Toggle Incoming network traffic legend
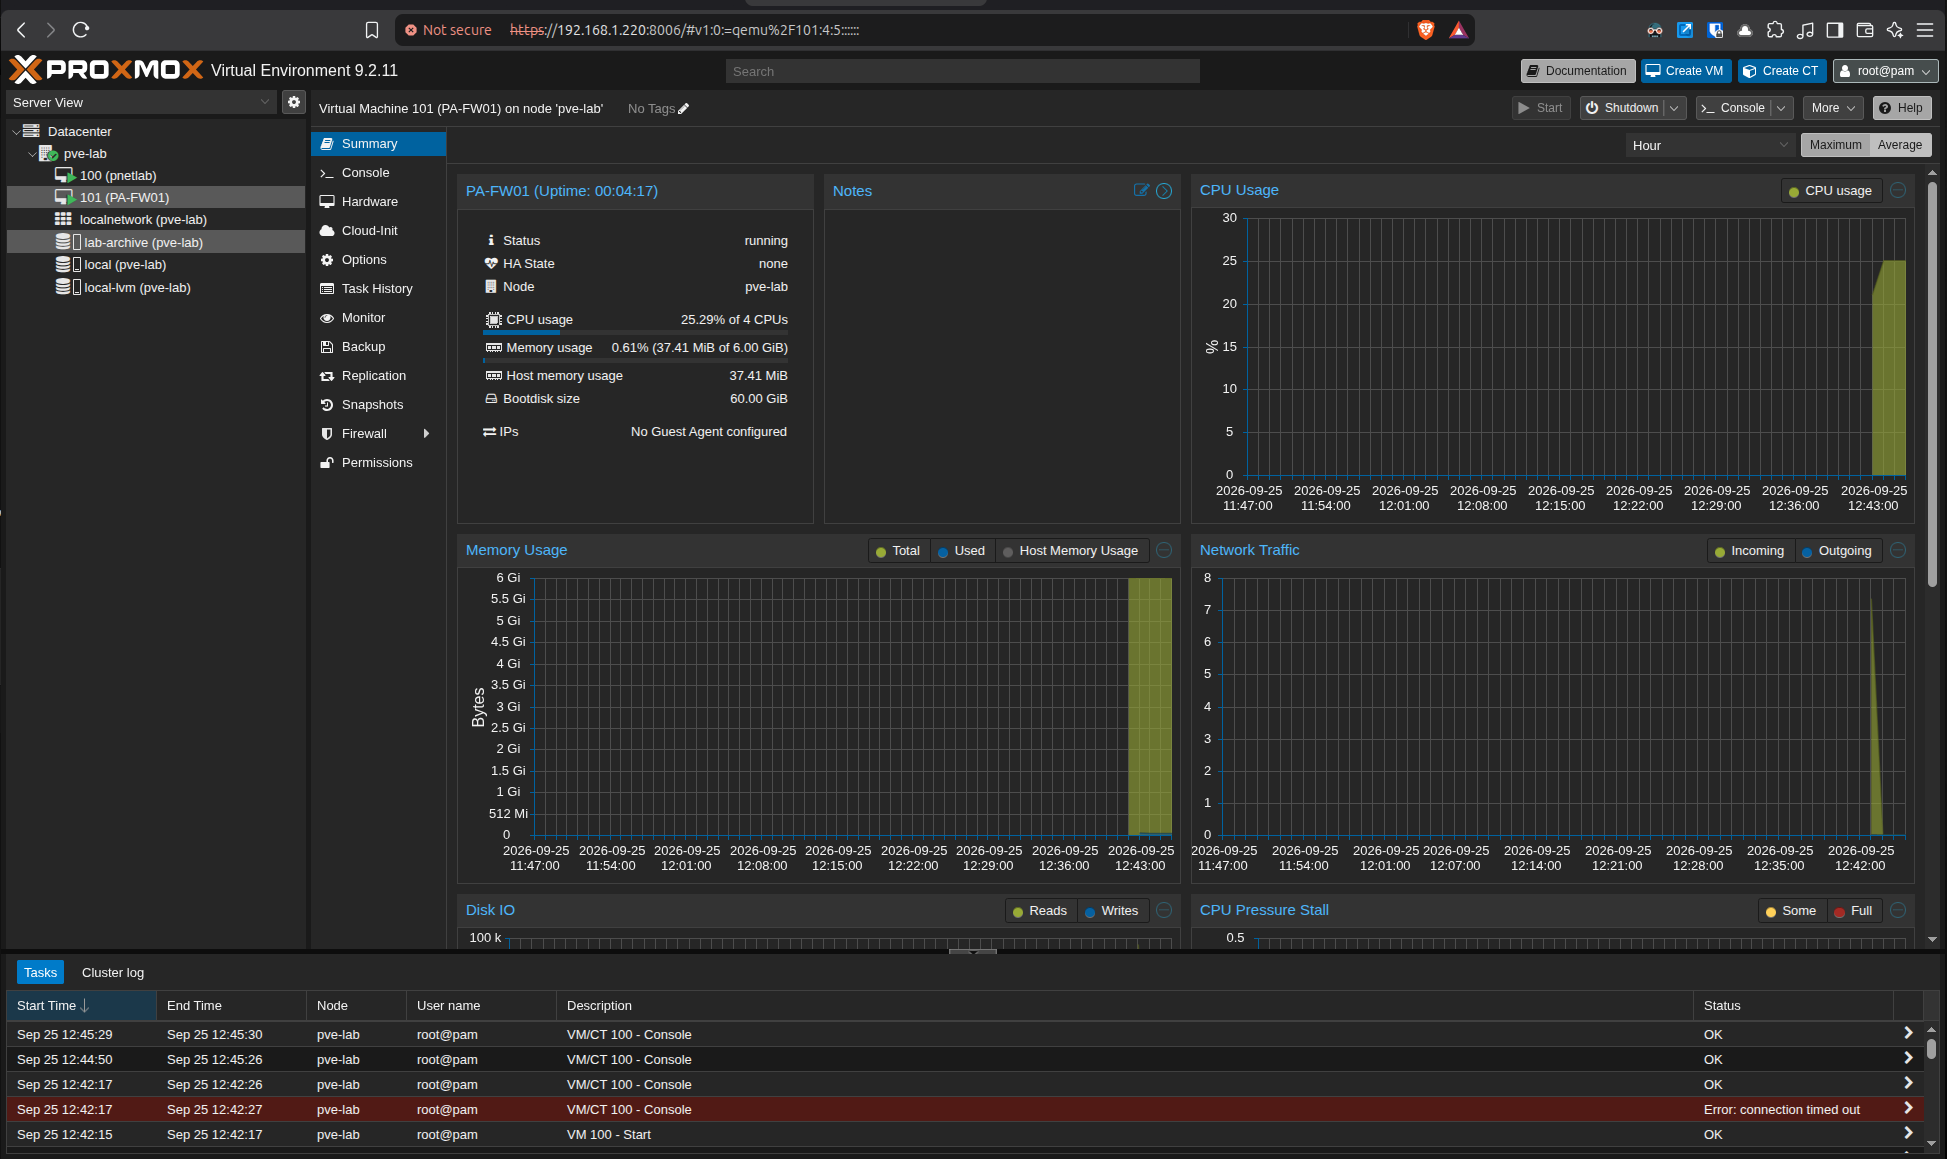 tap(1750, 551)
